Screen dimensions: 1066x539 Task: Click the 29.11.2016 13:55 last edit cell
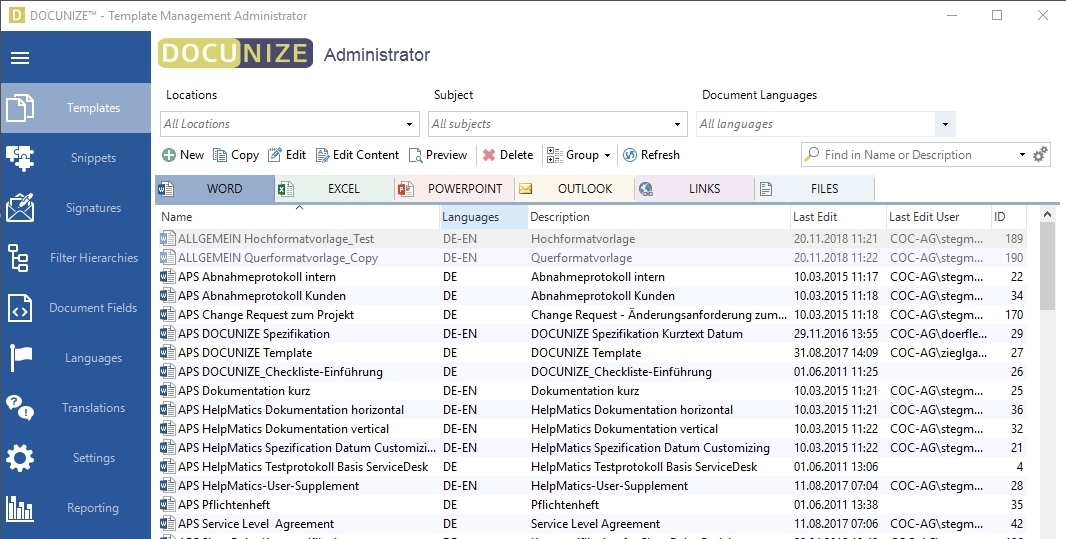click(x=836, y=334)
